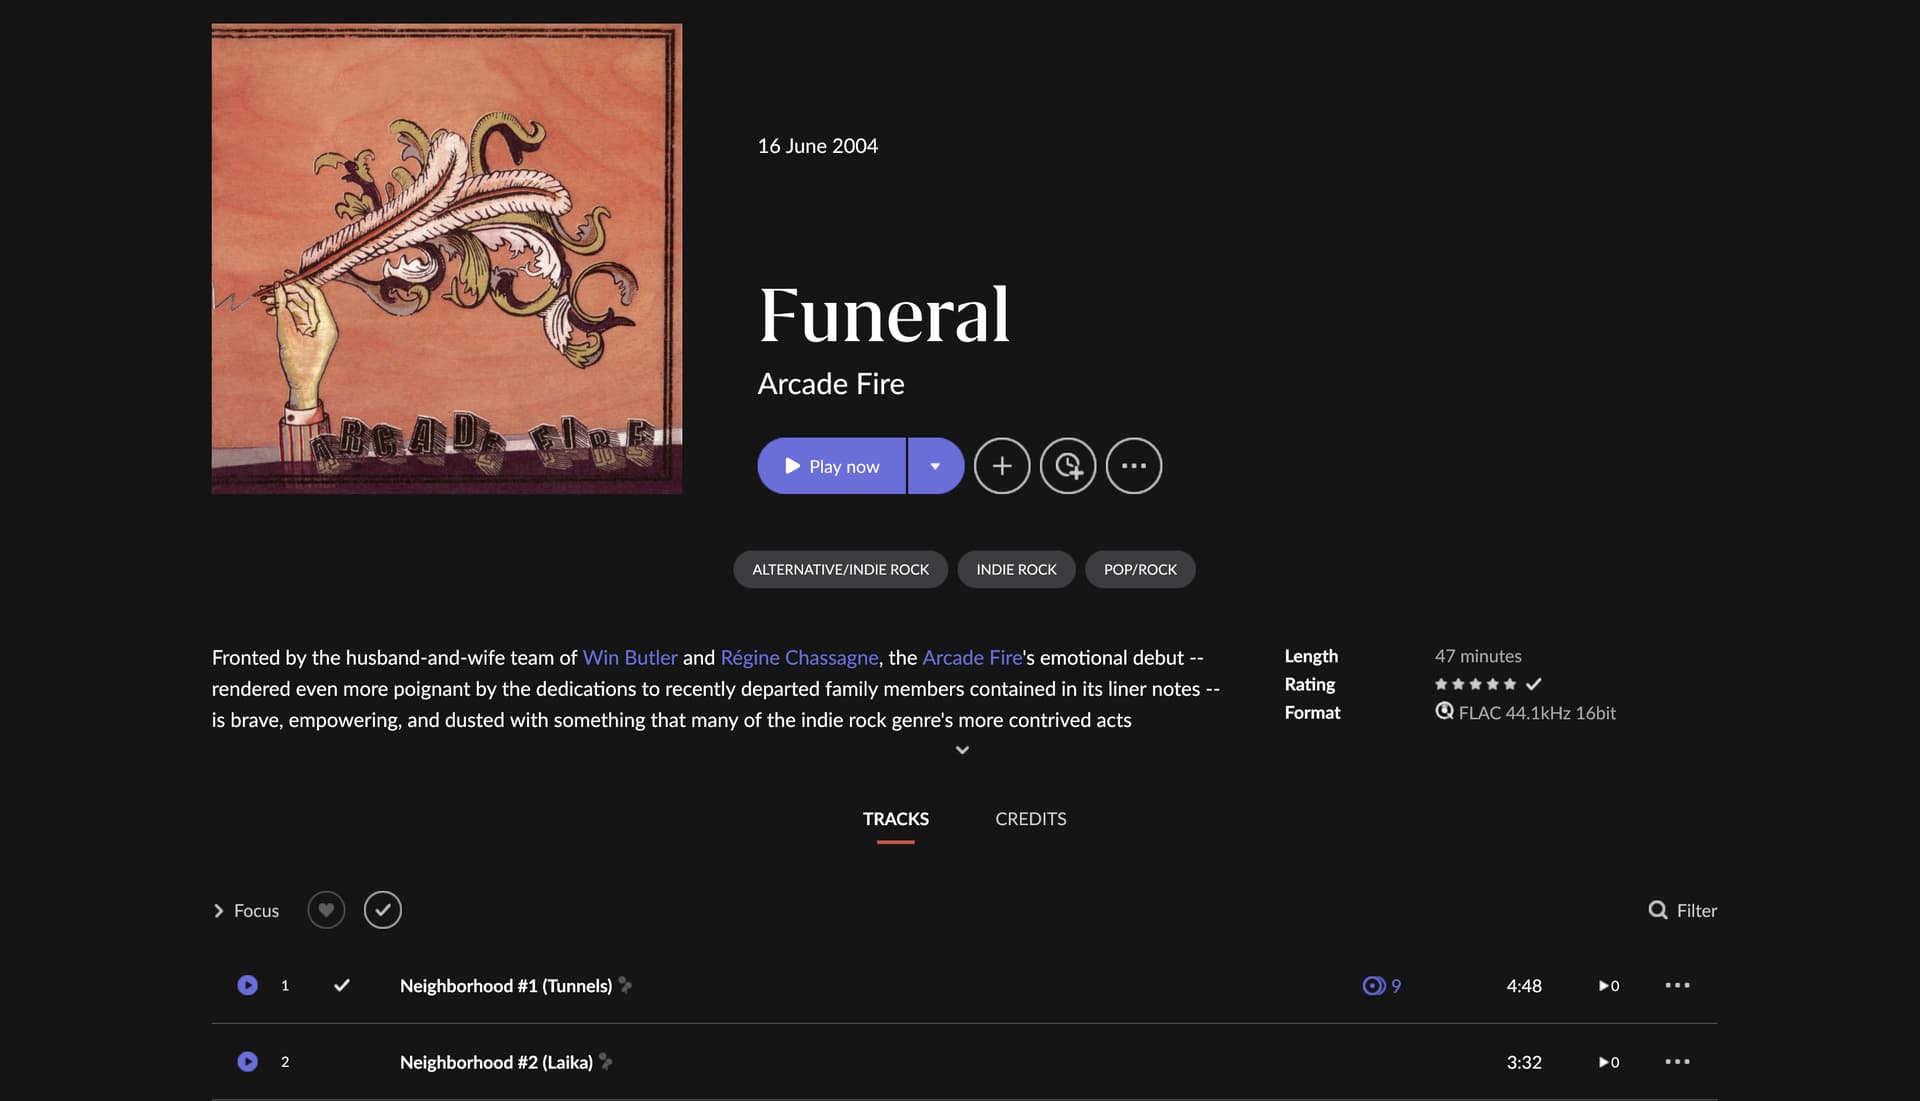Expand the album description chevron
Image resolution: width=1920 pixels, height=1101 pixels.
point(962,750)
